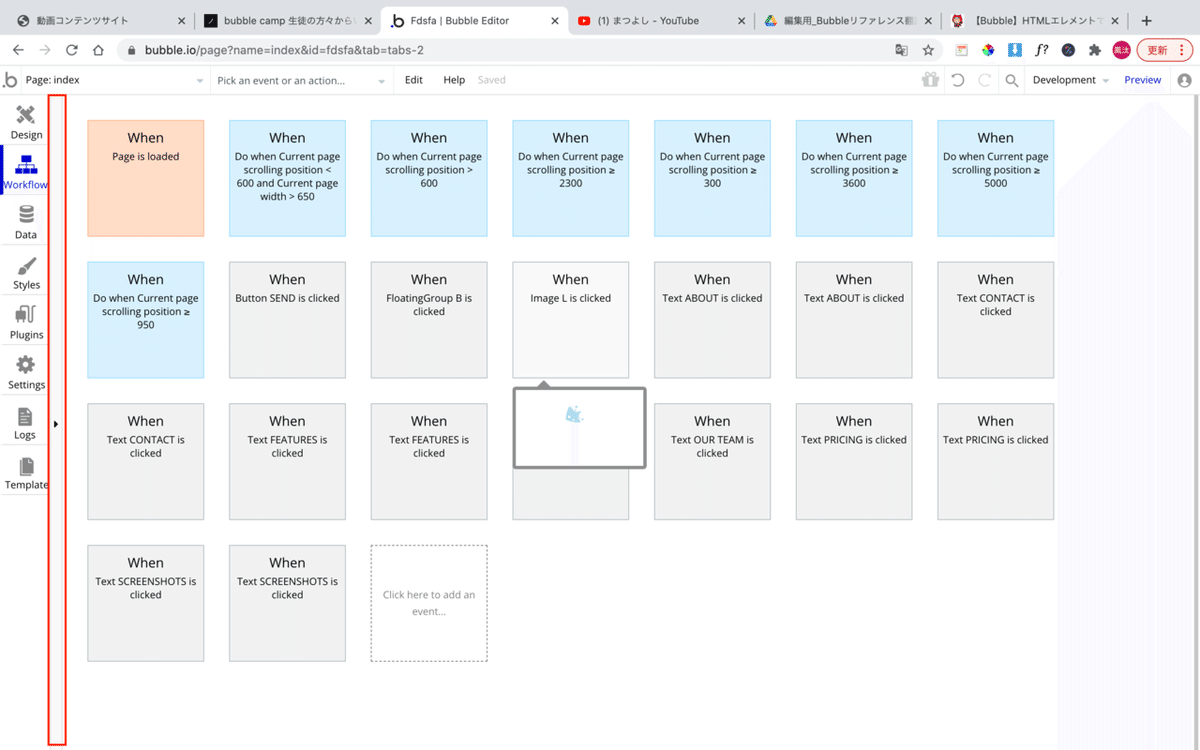The height and width of the screenshot is (750, 1200).
Task: Switch to the 動画コンテンツサイト browser tab
Action: click(100, 20)
